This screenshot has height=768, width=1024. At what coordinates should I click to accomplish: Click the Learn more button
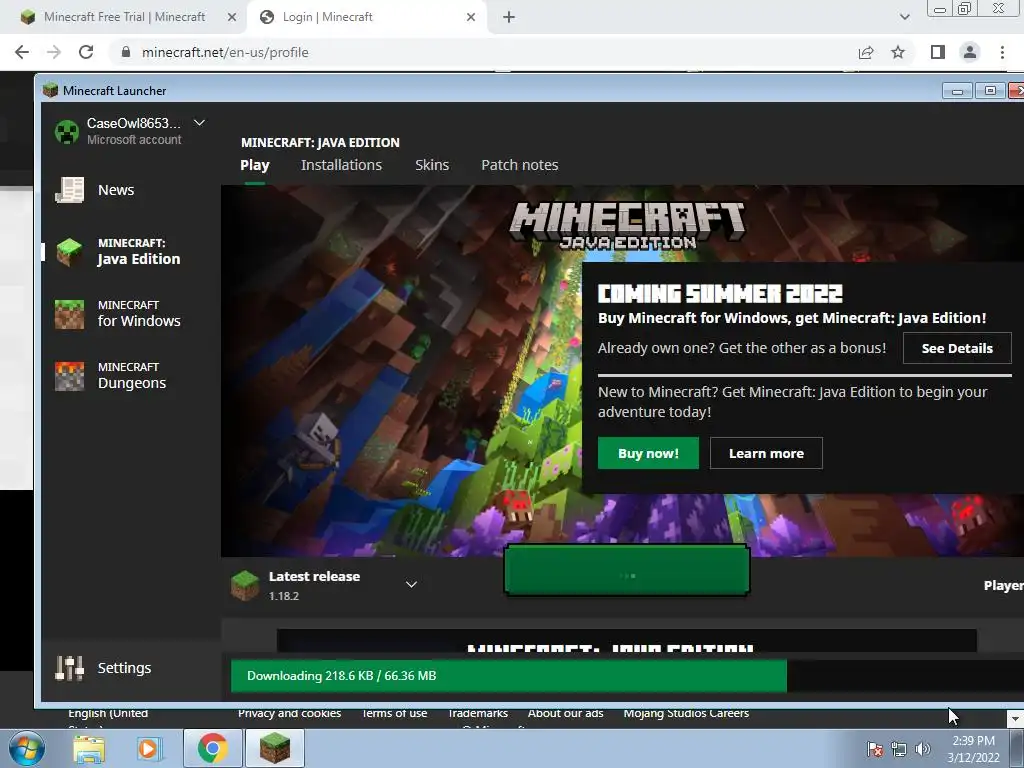click(x=766, y=453)
